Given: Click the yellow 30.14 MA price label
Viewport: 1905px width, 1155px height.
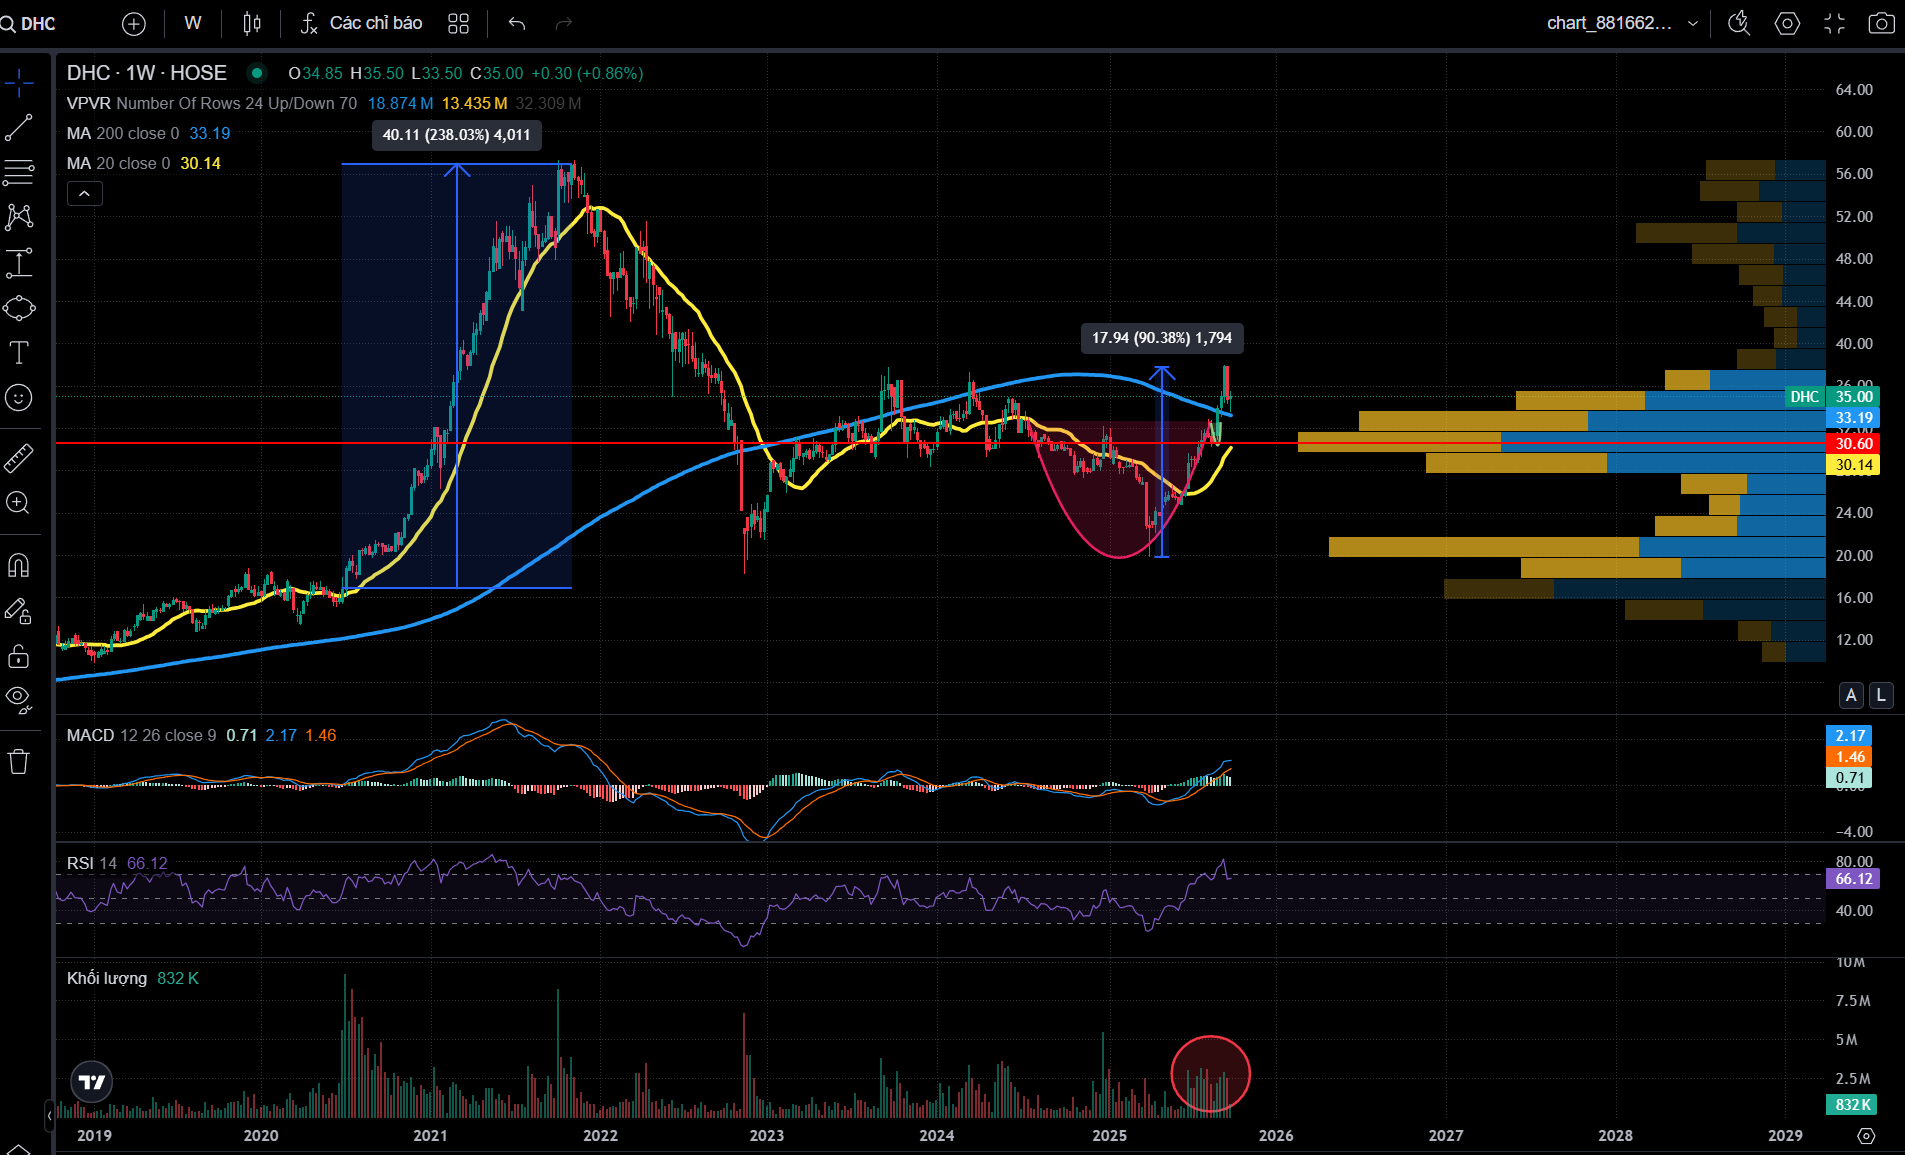Looking at the screenshot, I should 1853,465.
